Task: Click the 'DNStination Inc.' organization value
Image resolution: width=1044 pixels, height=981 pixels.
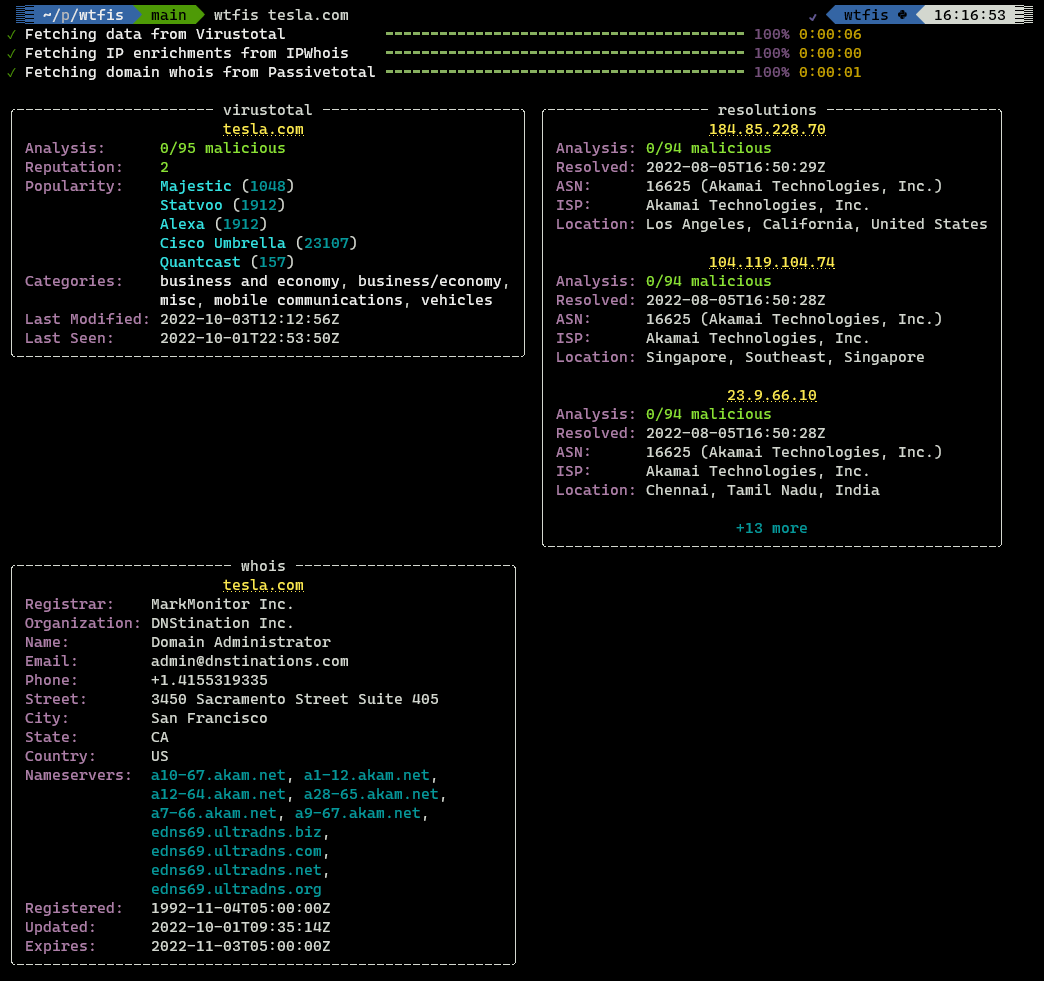Action: pyautogui.click(x=222, y=623)
